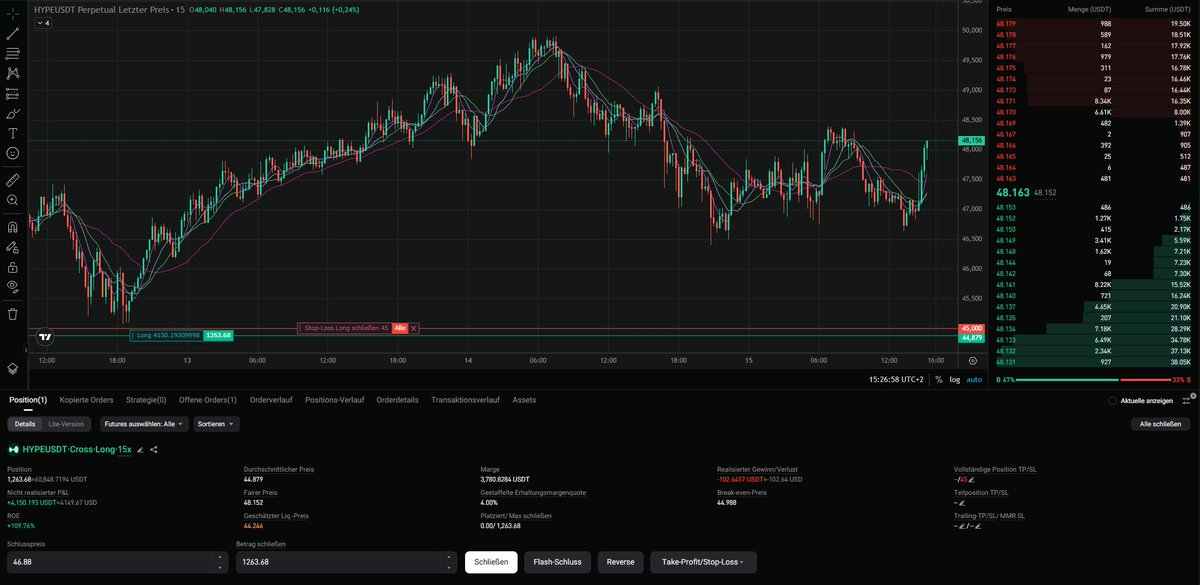This screenshot has height=585, width=1200.
Task: Activate the zoom-in magnifier tool
Action: click(12, 200)
